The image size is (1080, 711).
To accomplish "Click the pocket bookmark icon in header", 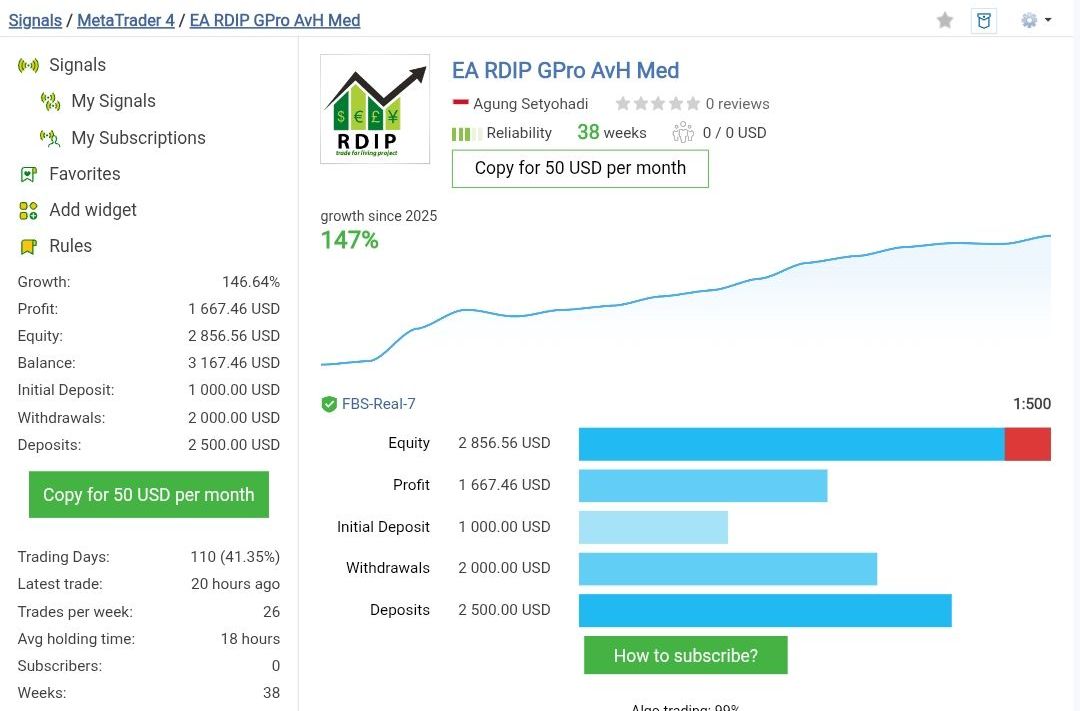I will (x=984, y=20).
